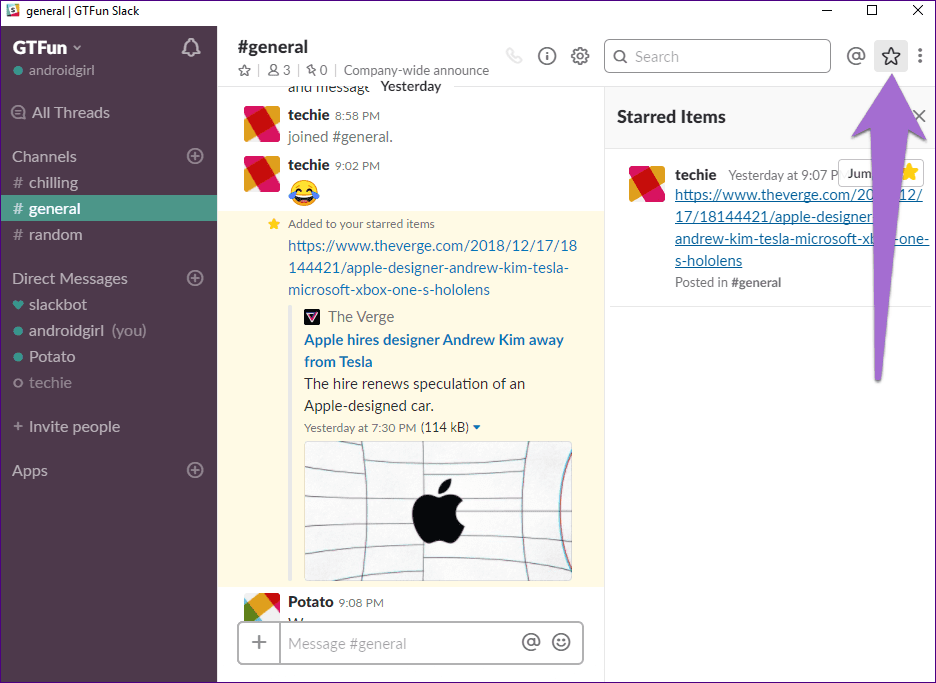Screen dimensions: 936x683
Task: Open All Threads view
Action: (x=61, y=112)
